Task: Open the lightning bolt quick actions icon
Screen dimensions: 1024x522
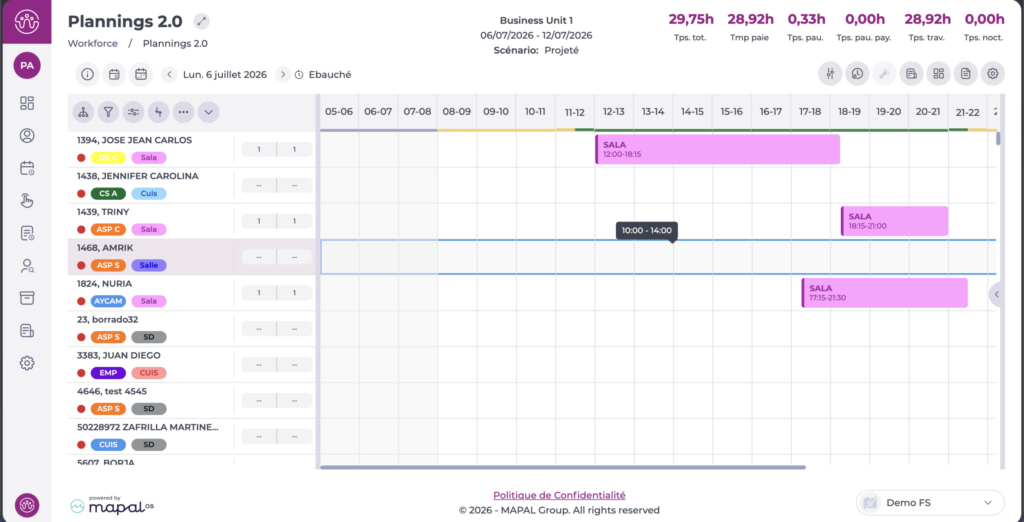Action: (158, 112)
